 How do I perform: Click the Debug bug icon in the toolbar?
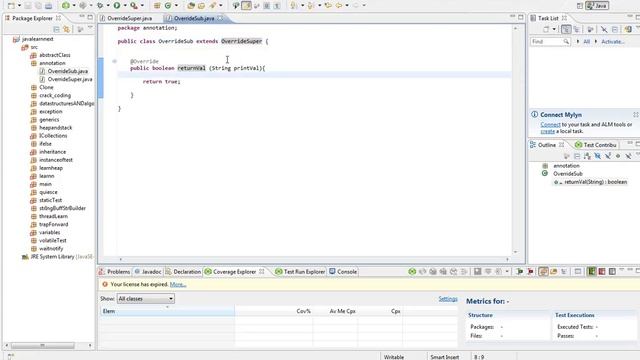[x=100, y=6]
